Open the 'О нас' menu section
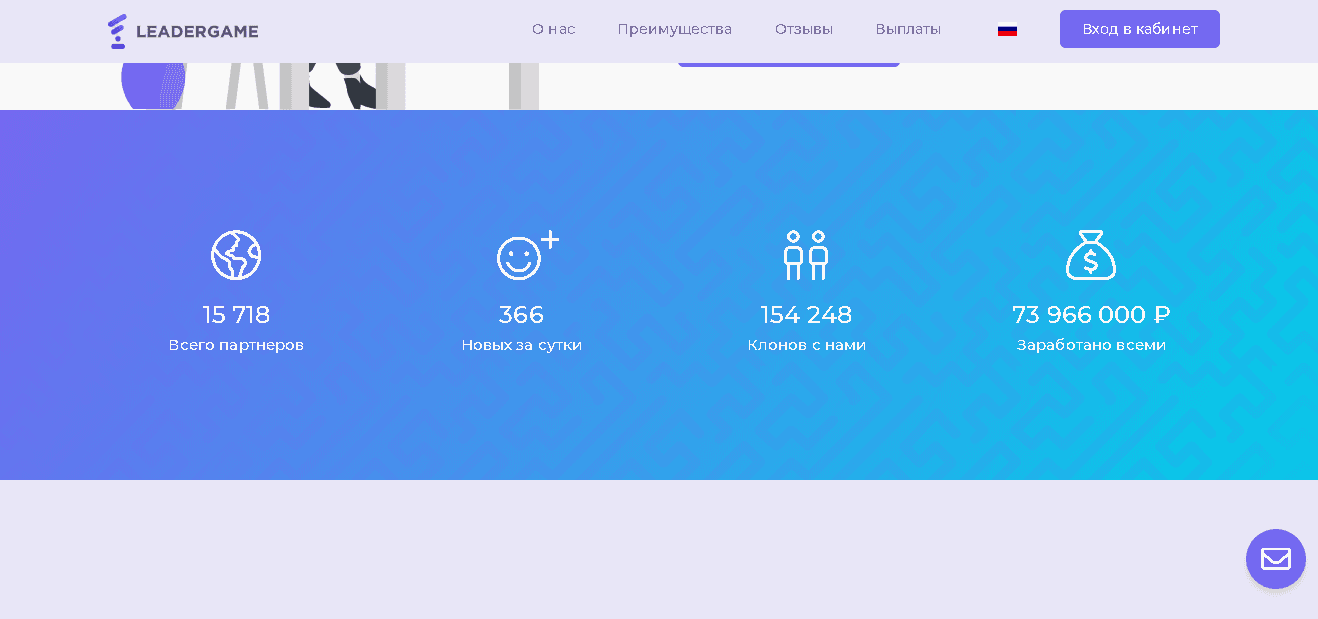Viewport: 1318px width, 619px height. click(553, 29)
